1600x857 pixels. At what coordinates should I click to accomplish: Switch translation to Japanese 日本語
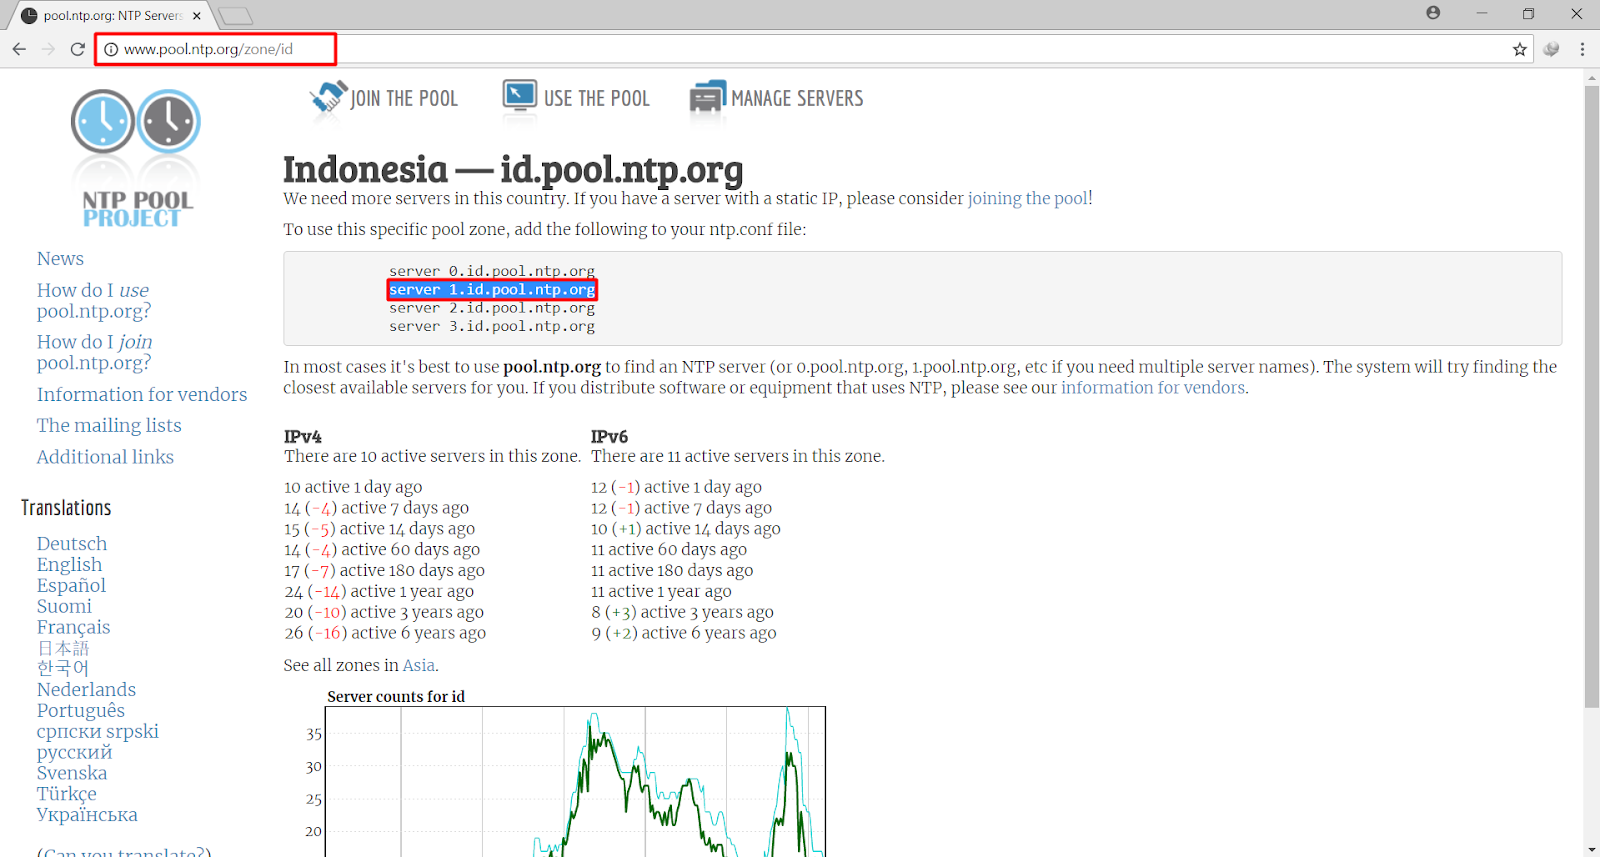[x=63, y=648]
